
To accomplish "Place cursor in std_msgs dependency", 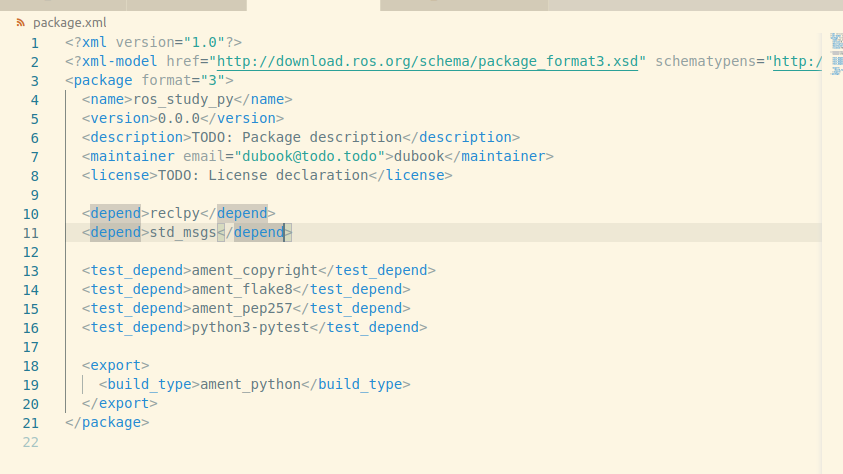I will click(x=183, y=232).
